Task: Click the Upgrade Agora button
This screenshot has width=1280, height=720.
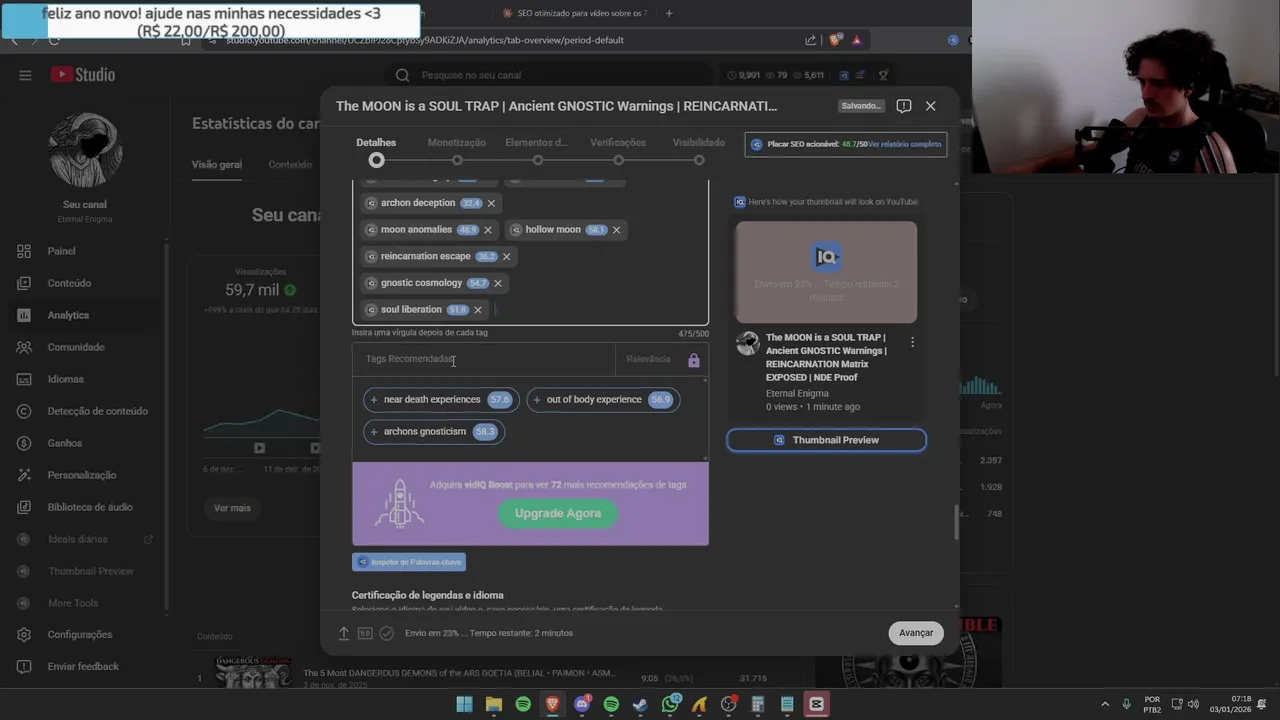Action: [x=558, y=513]
